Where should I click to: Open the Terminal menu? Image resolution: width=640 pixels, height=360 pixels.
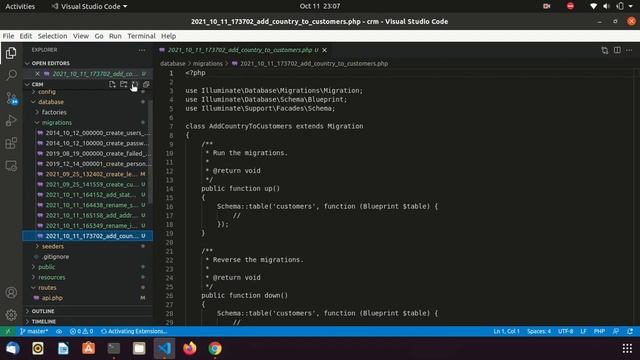coord(141,36)
